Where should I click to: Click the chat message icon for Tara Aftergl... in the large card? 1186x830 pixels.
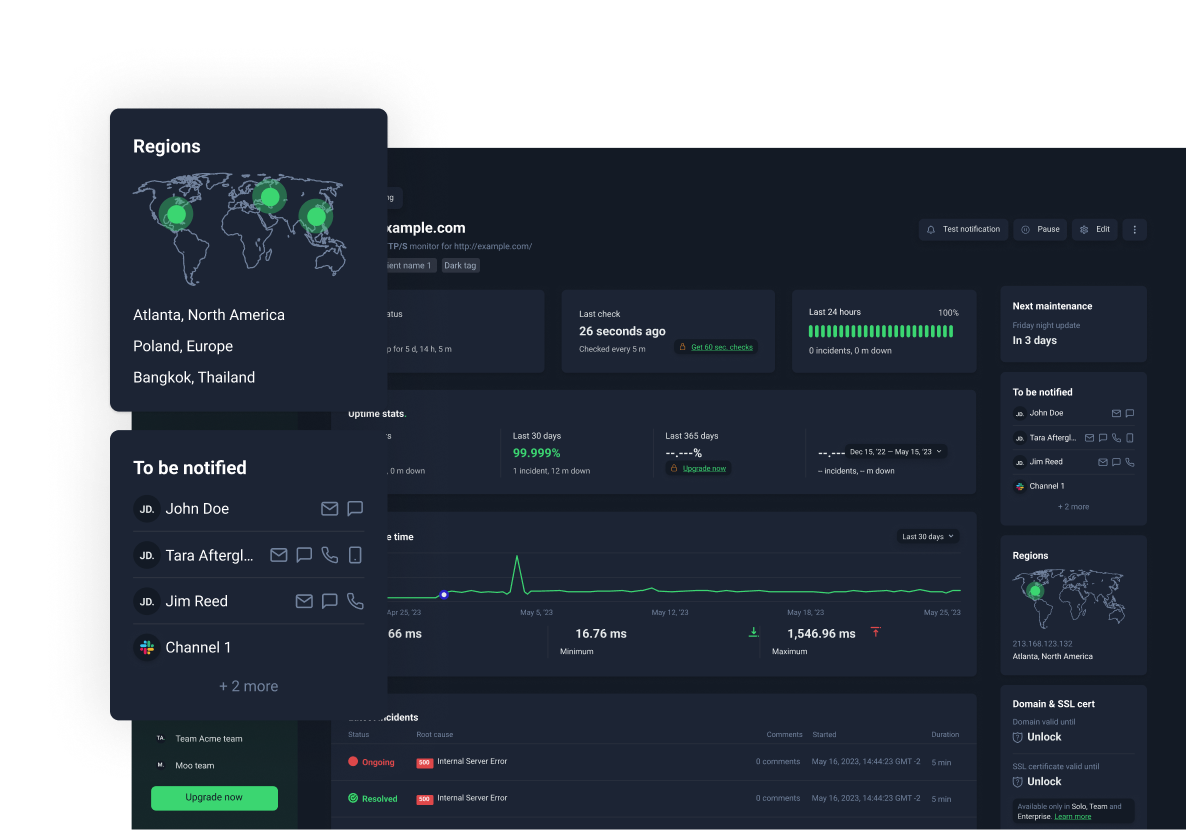pyautogui.click(x=304, y=555)
